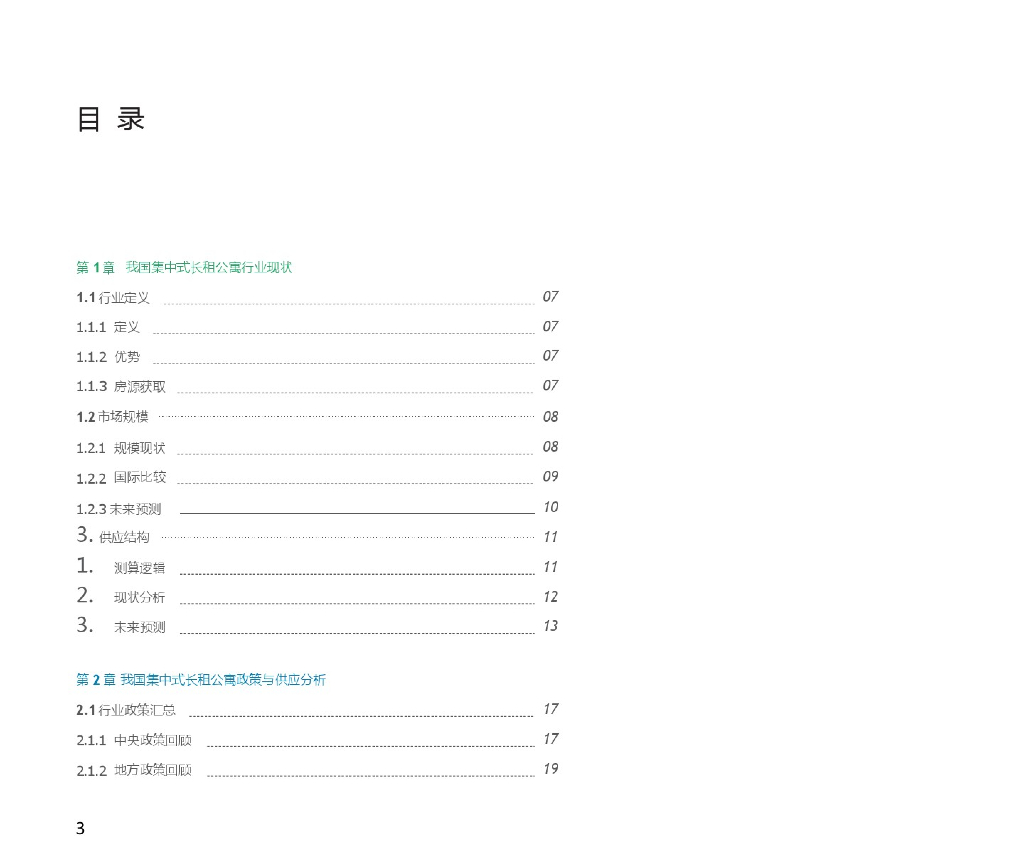Open chapter 2 heading 我国集中式长租公寓政策与供应分析

coord(201,680)
